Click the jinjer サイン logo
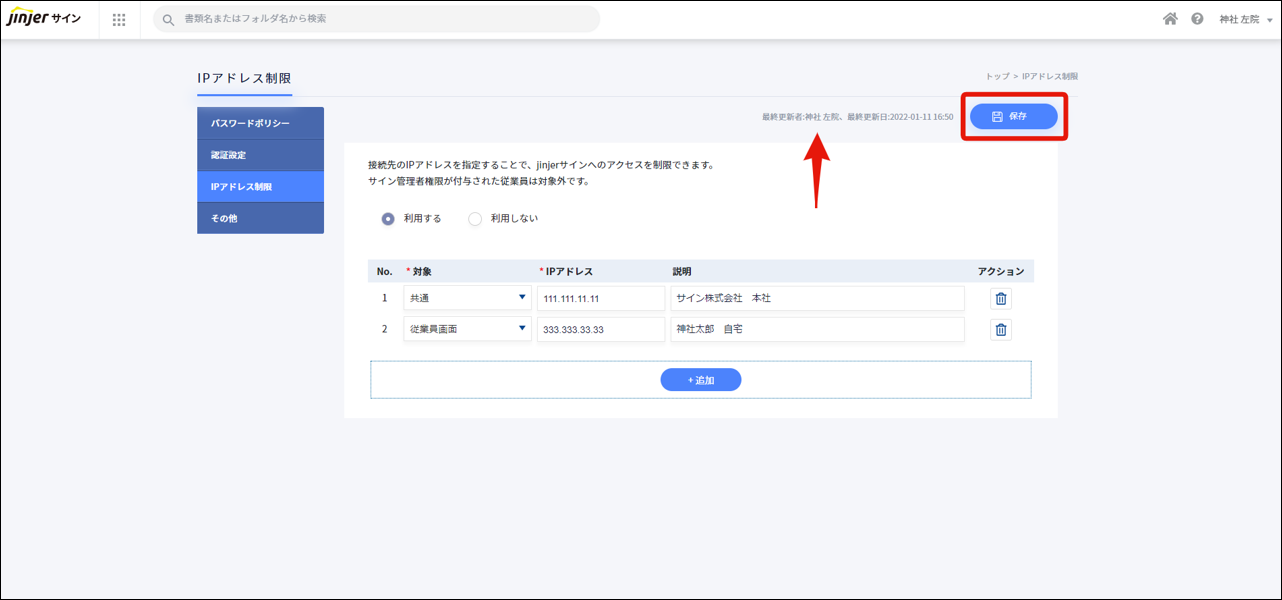This screenshot has width=1282, height=600. [44, 19]
